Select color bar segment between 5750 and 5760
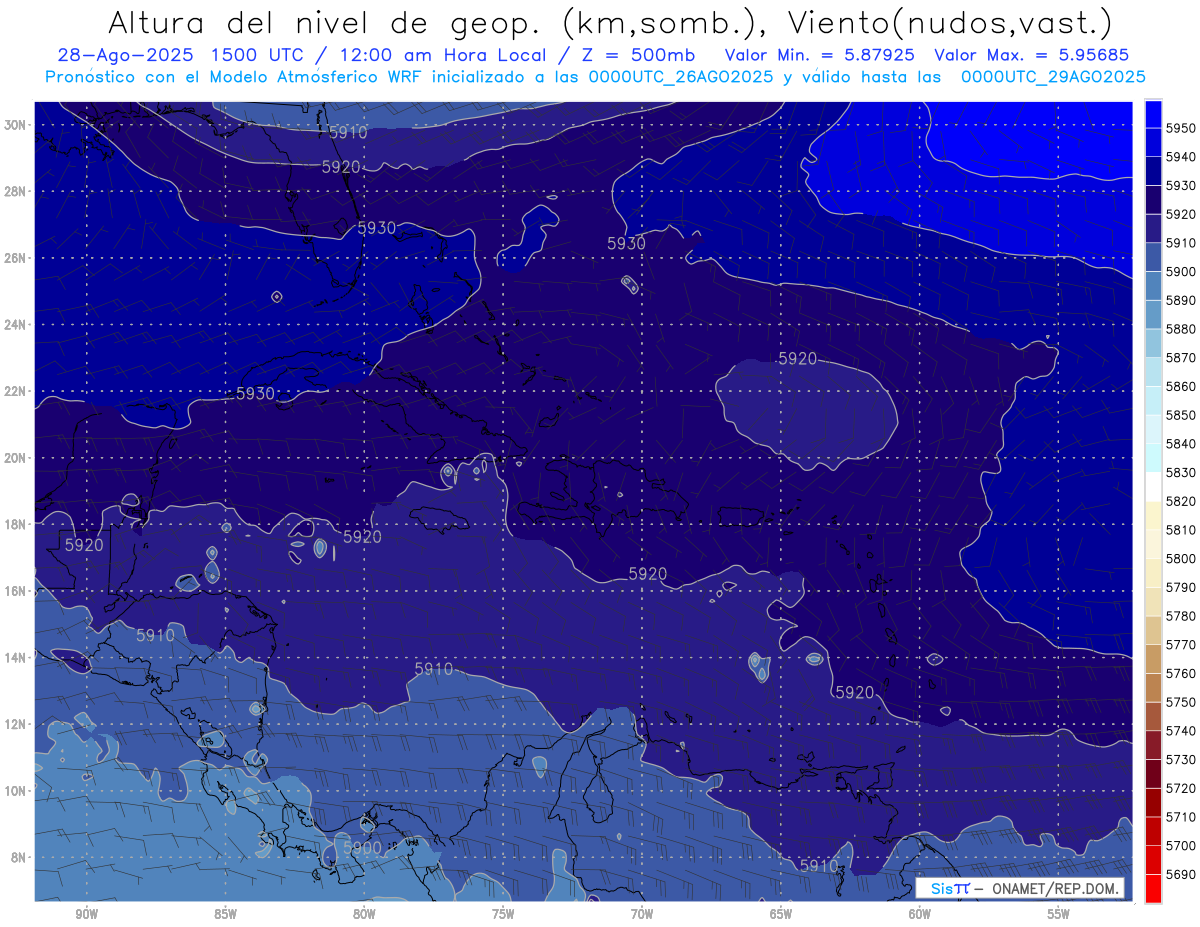The height and width of the screenshot is (927, 1200). [x=1153, y=687]
